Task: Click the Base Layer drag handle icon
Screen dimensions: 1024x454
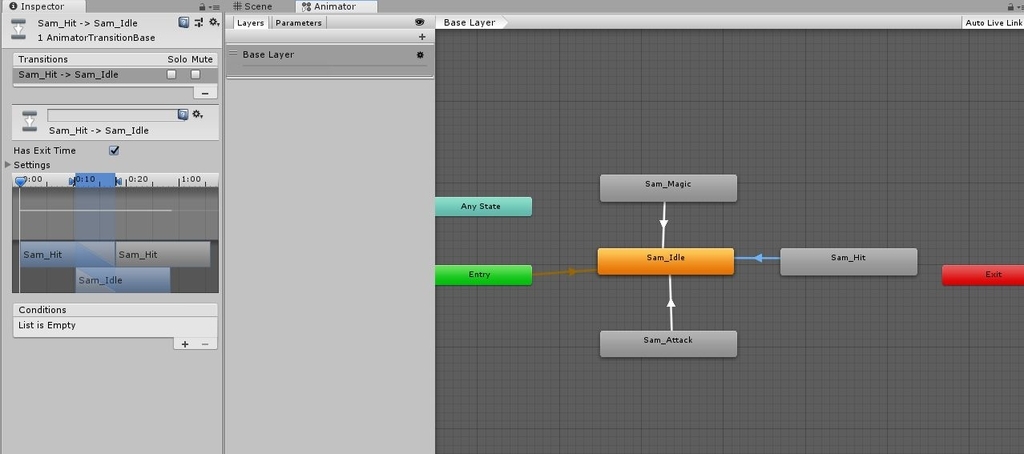Action: click(x=233, y=53)
